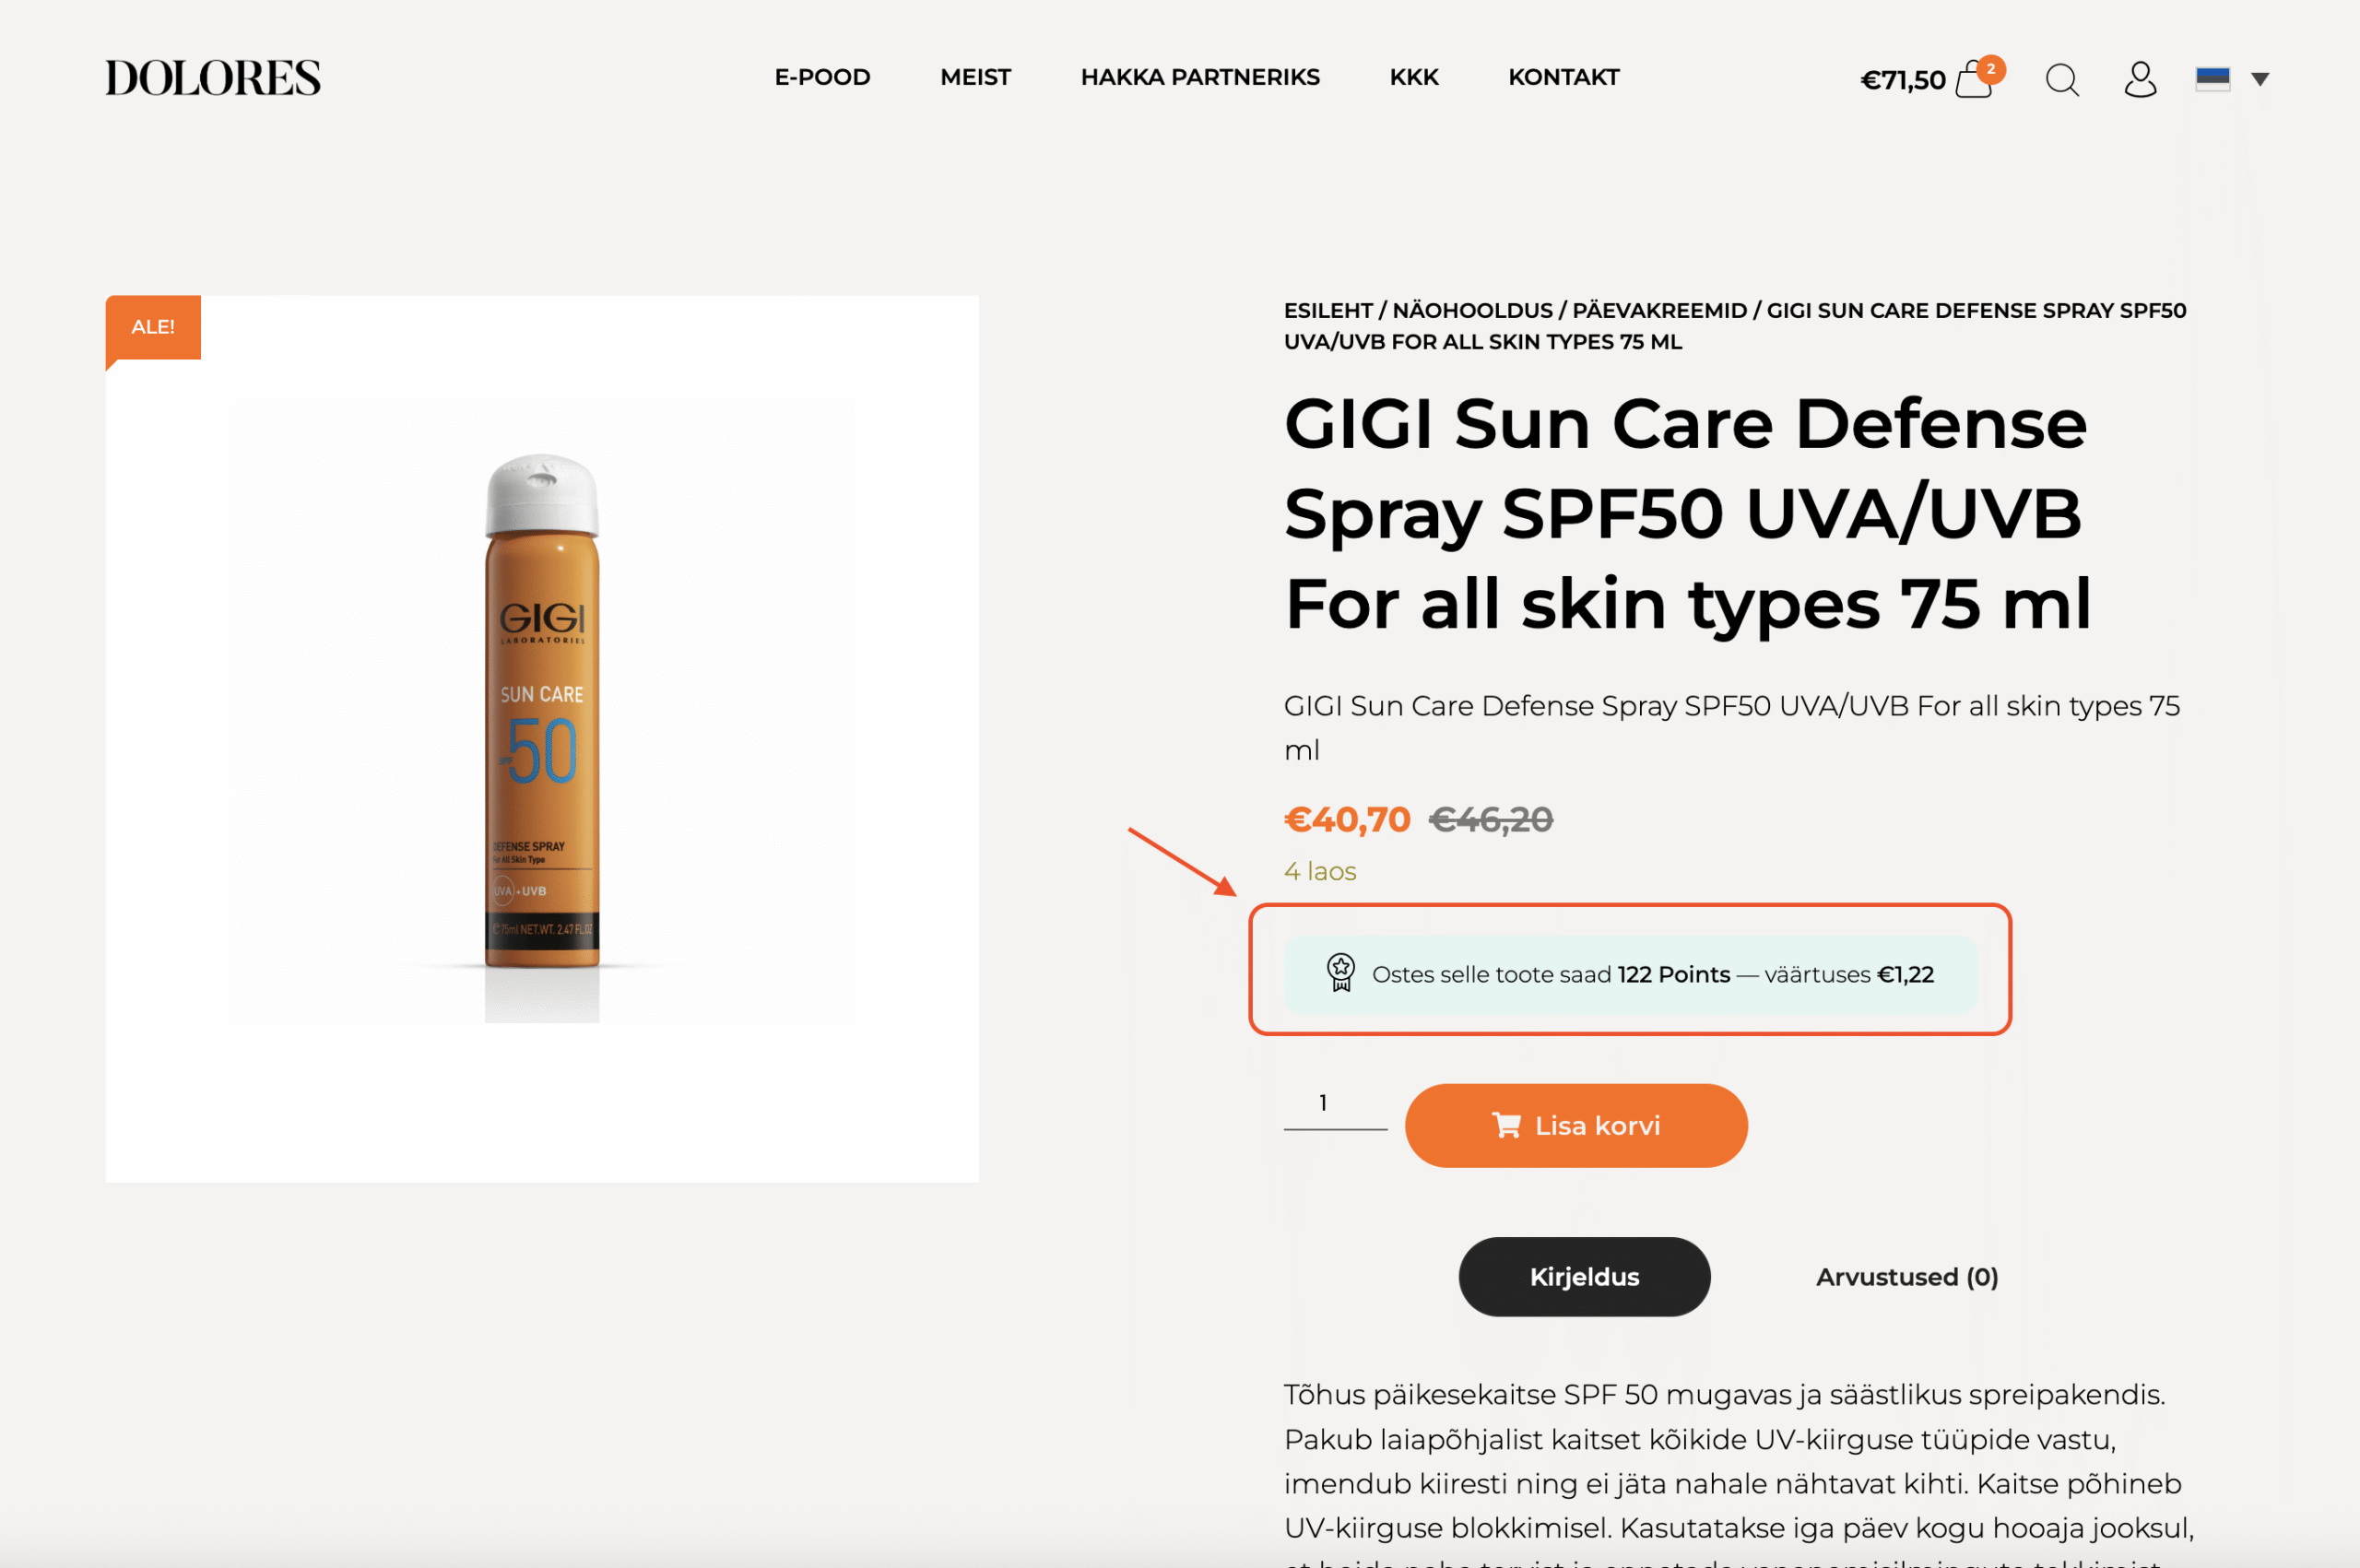Click the DOLORES logo

coord(213,78)
